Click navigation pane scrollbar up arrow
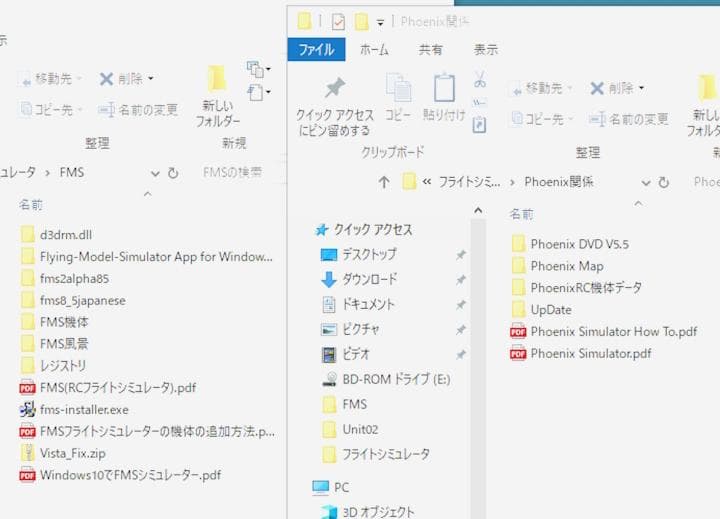The height and width of the screenshot is (519, 720). (x=478, y=211)
